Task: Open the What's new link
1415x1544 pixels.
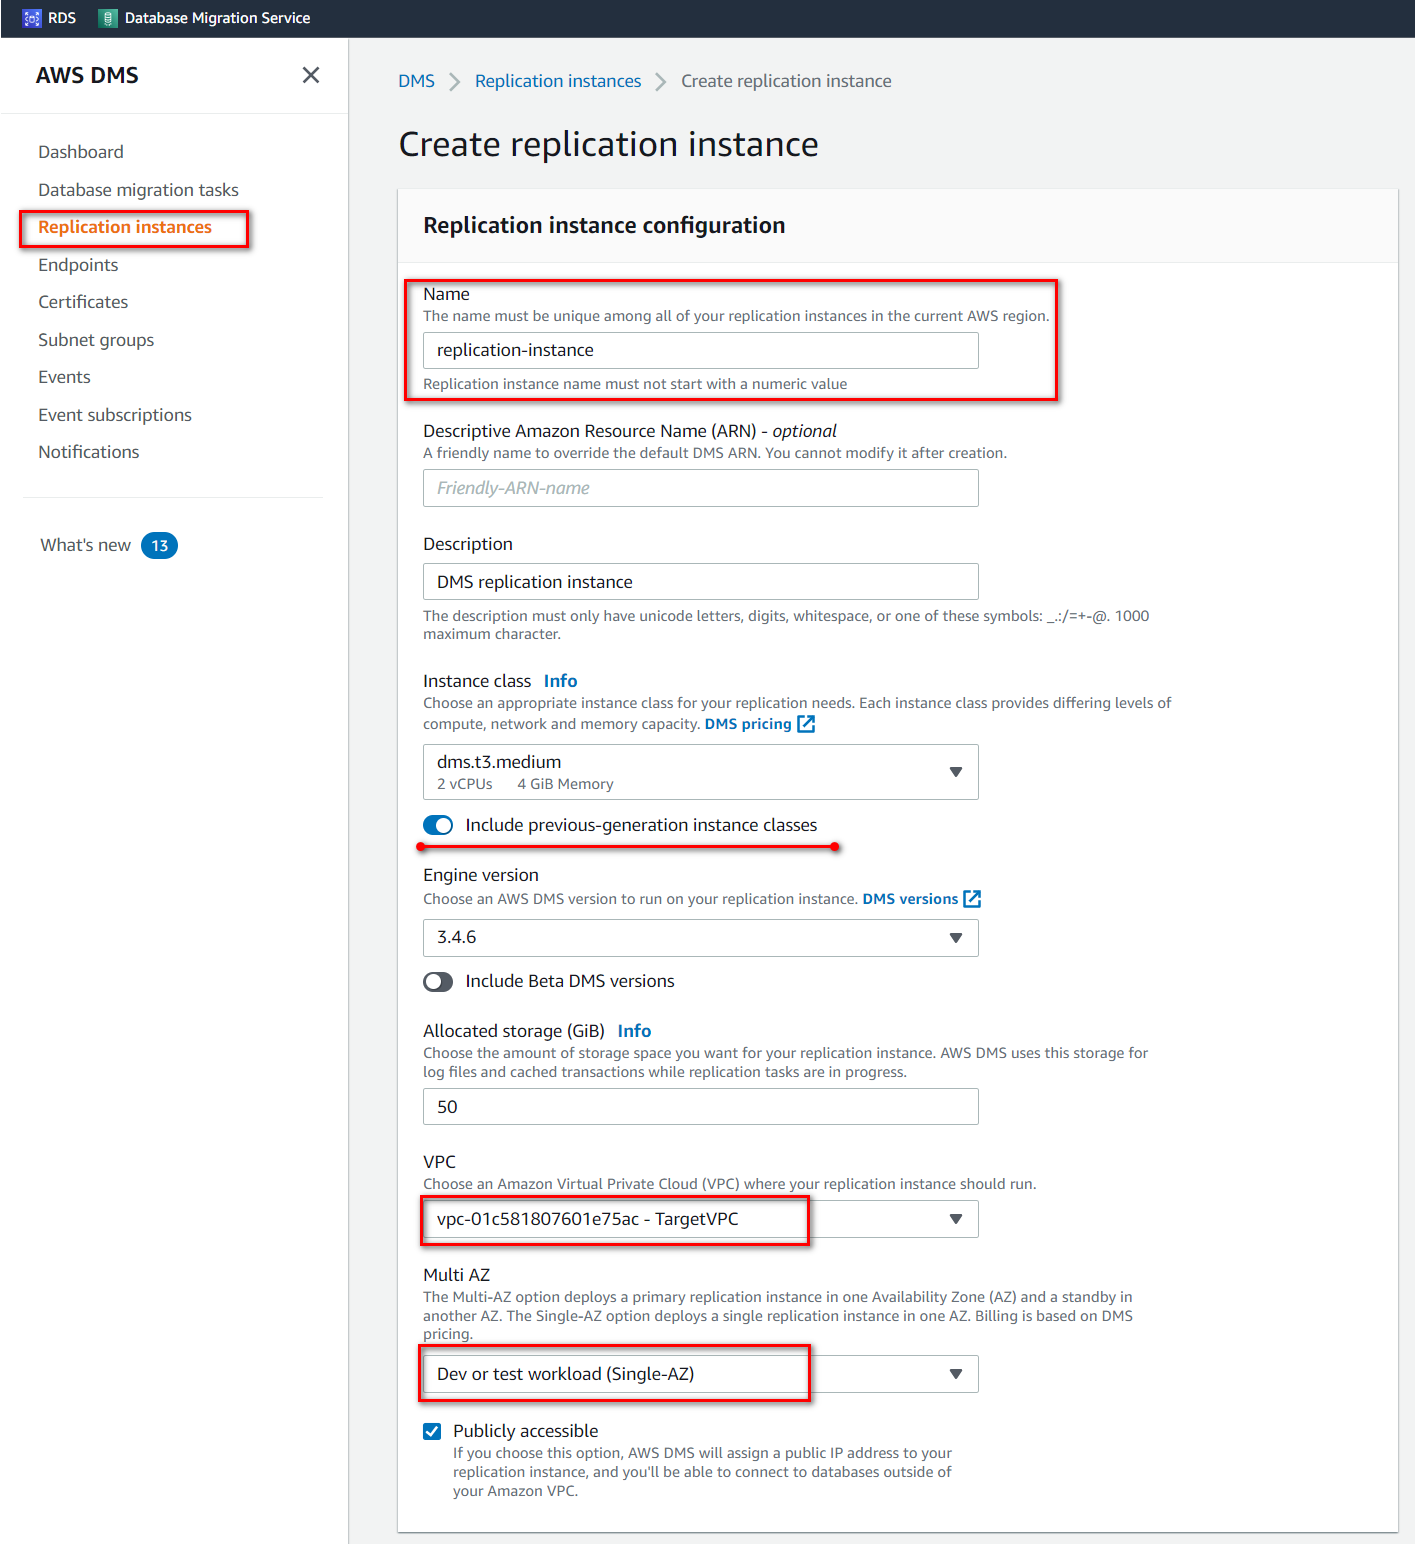Action: 85,545
